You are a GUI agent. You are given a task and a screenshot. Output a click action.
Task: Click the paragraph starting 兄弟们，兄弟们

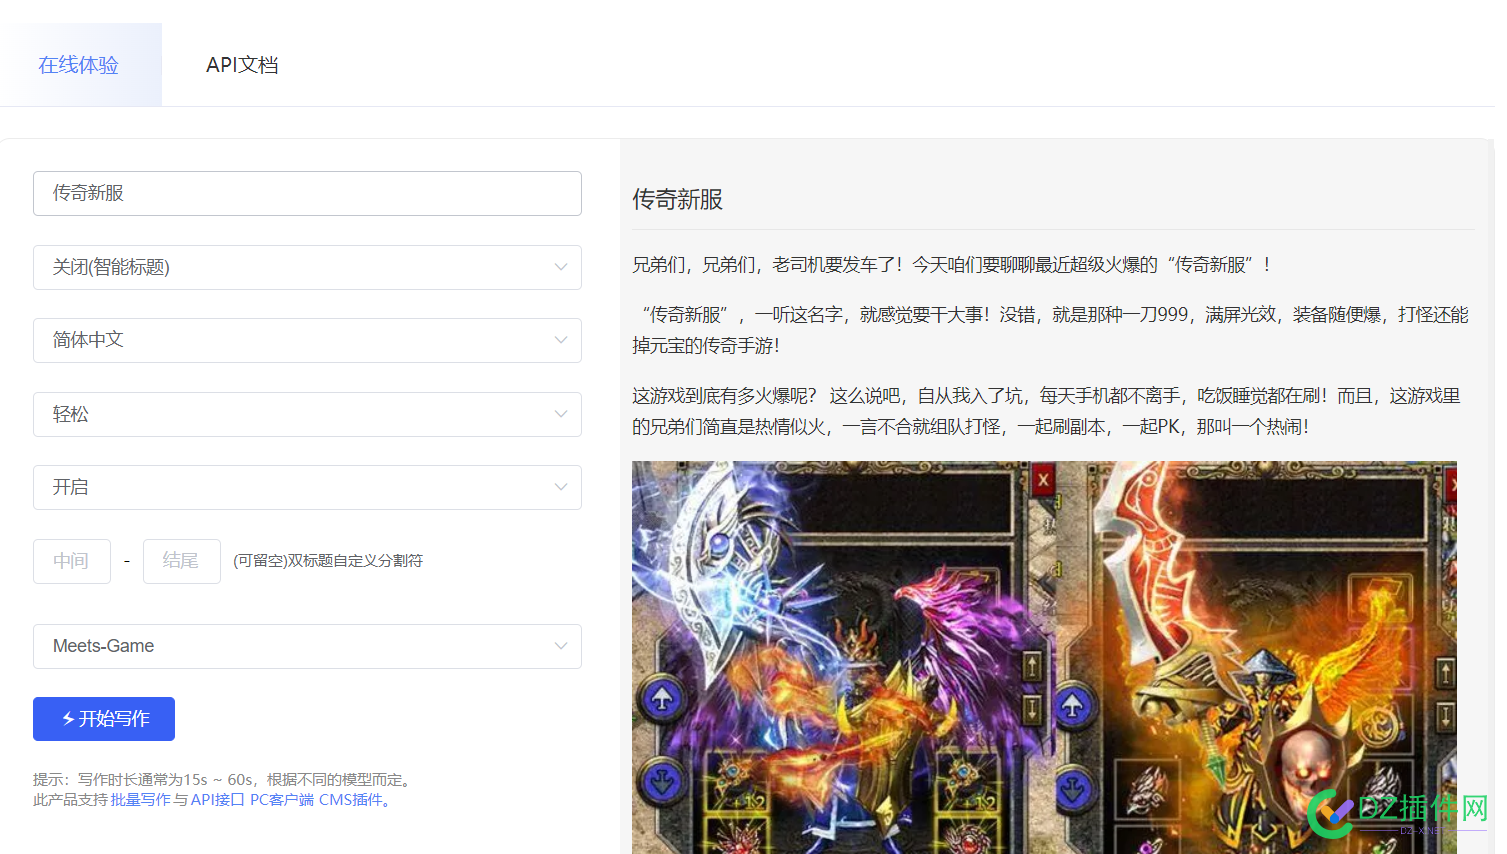click(951, 265)
